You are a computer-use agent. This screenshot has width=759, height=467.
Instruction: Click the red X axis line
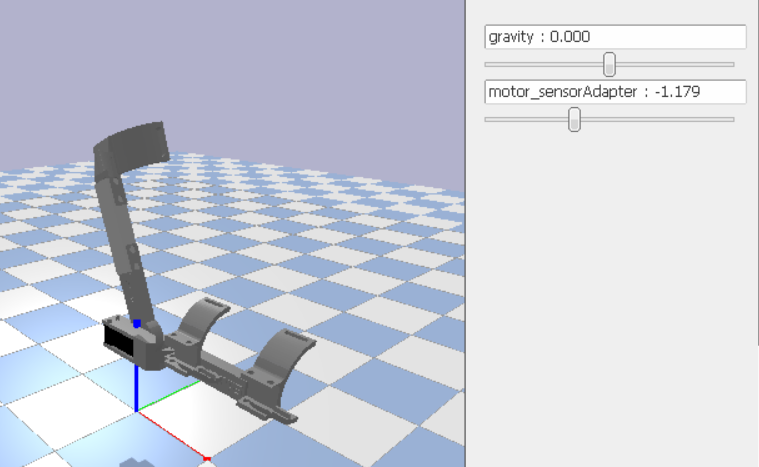(173, 436)
